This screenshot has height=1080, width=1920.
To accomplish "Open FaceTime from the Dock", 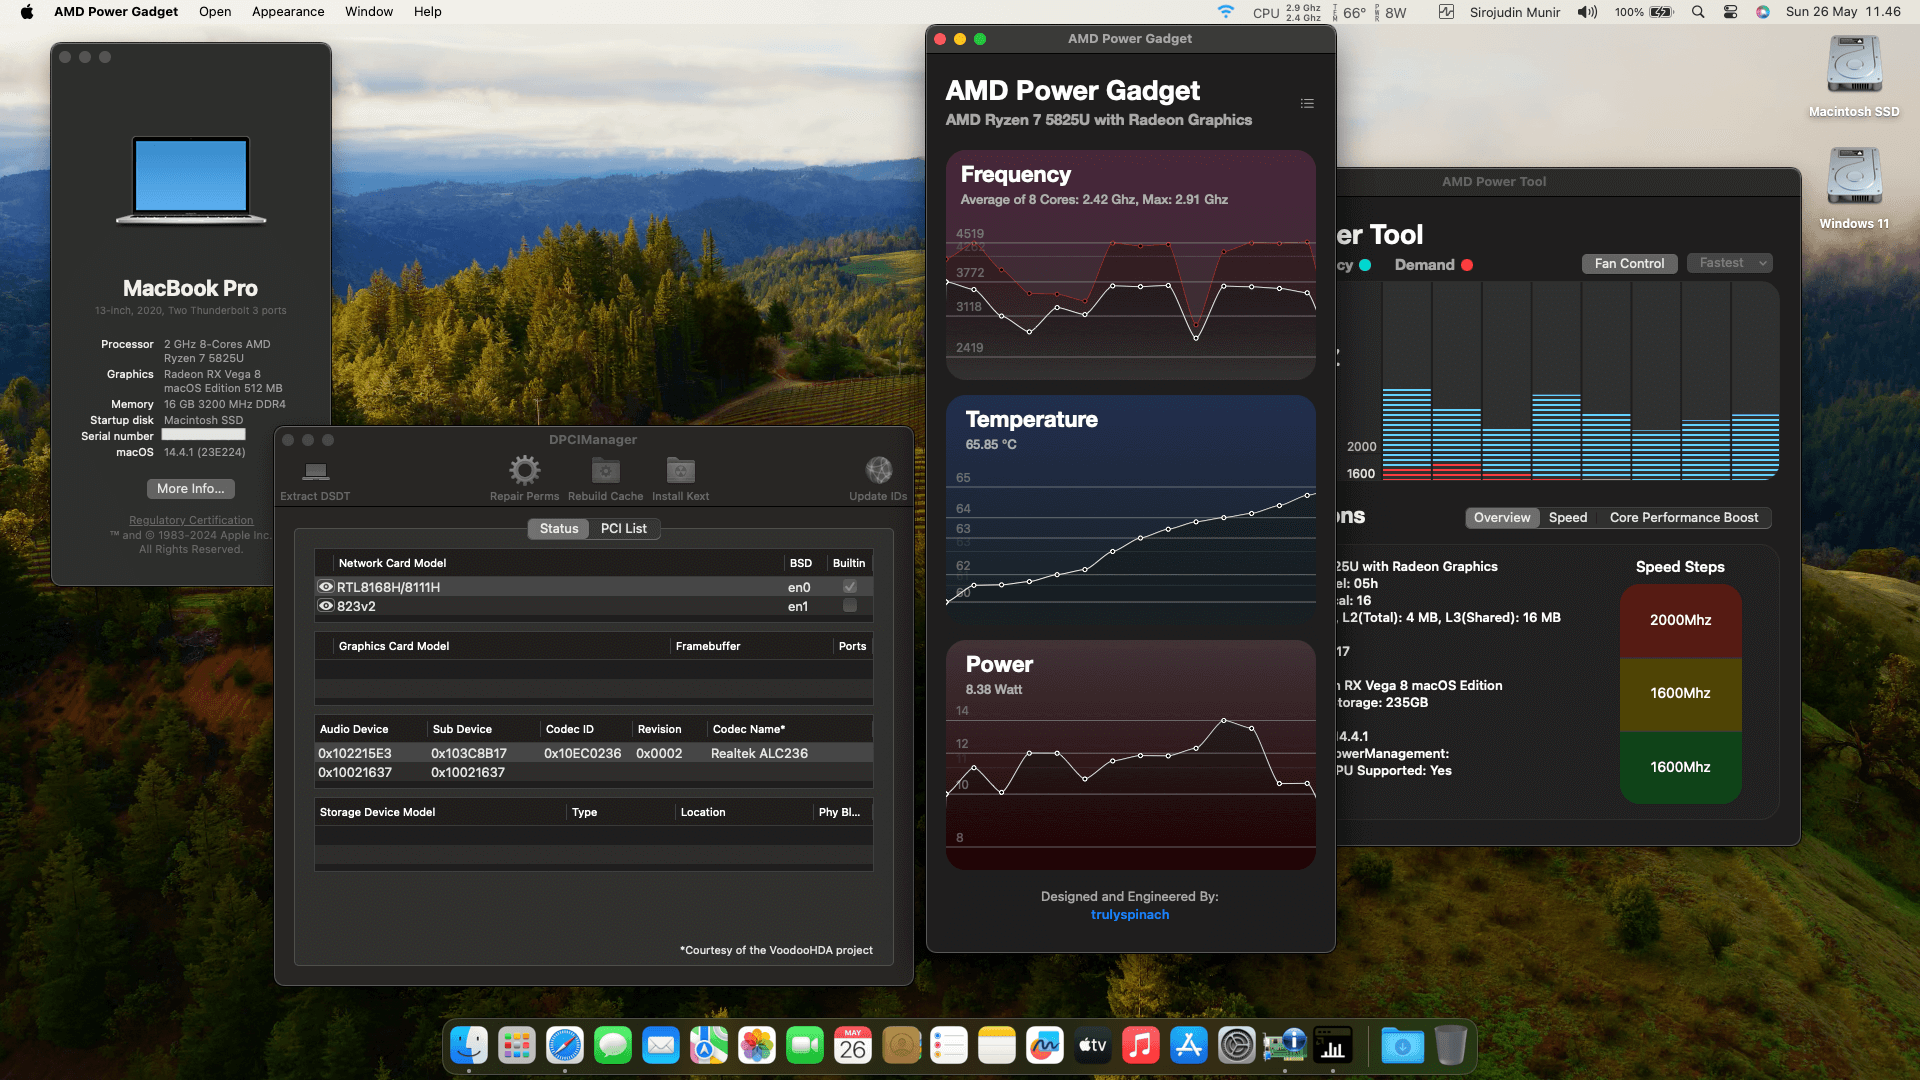I will (x=805, y=1045).
